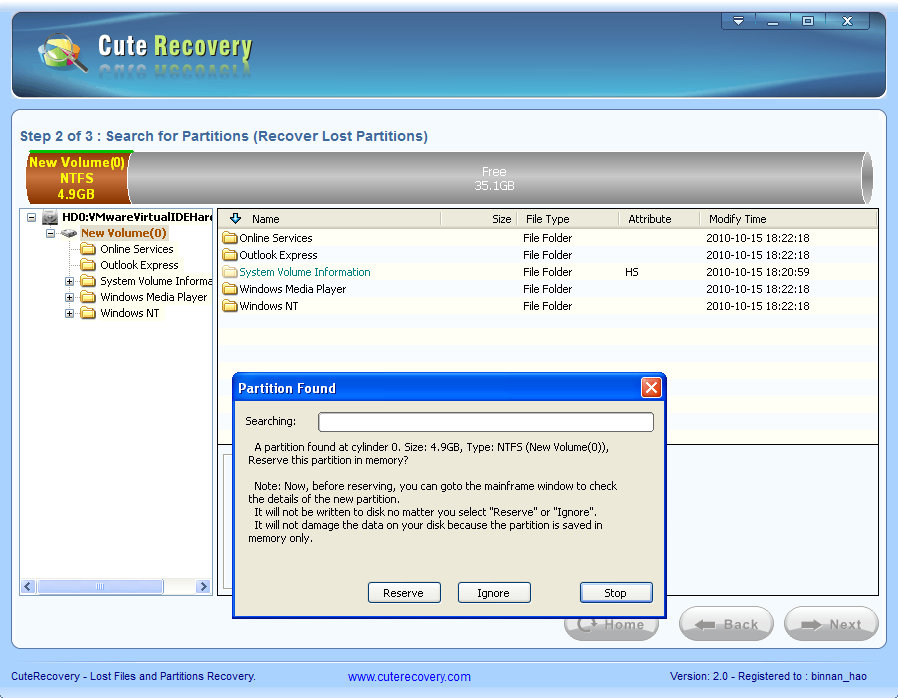Select the New Volume(0) NTFS partition block
Screen dimensions: 898x698
[x=77, y=178]
